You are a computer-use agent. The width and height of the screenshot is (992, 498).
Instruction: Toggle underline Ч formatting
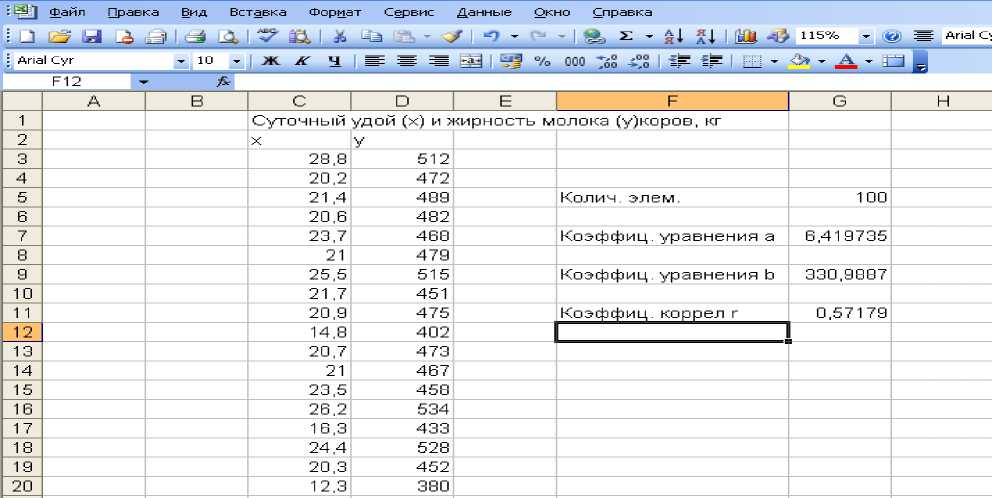click(335, 61)
